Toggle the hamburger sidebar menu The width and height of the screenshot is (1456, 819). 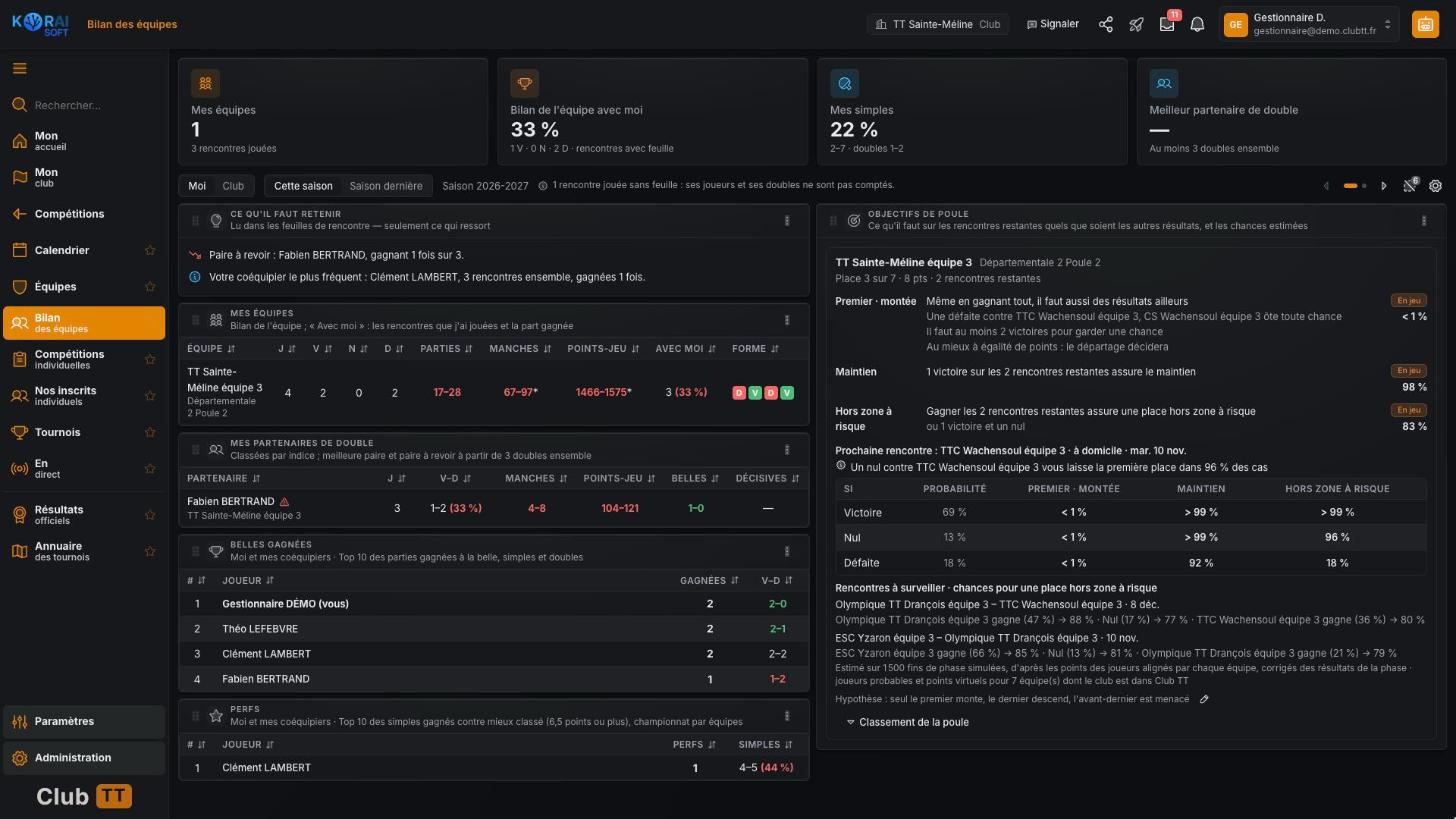(x=19, y=68)
